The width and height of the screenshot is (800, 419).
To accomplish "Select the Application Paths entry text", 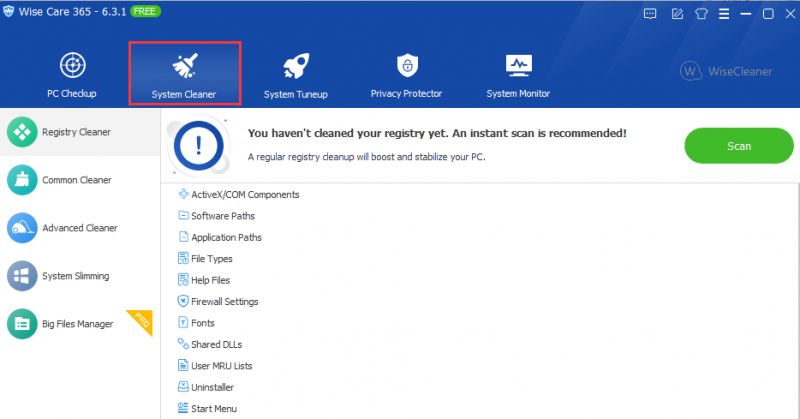I will click(227, 238).
